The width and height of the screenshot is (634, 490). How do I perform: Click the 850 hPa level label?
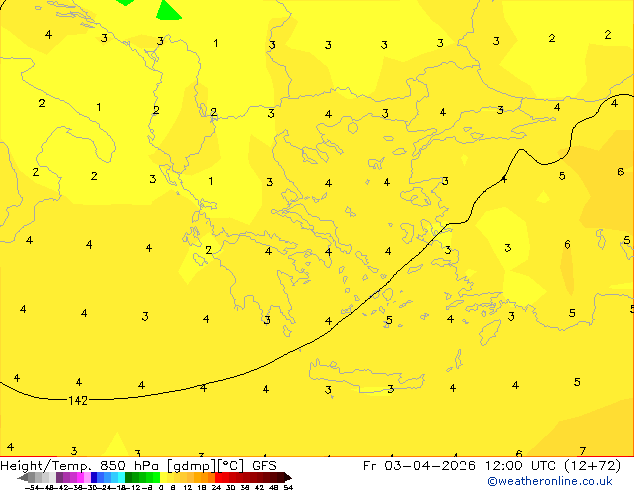pos(129,466)
